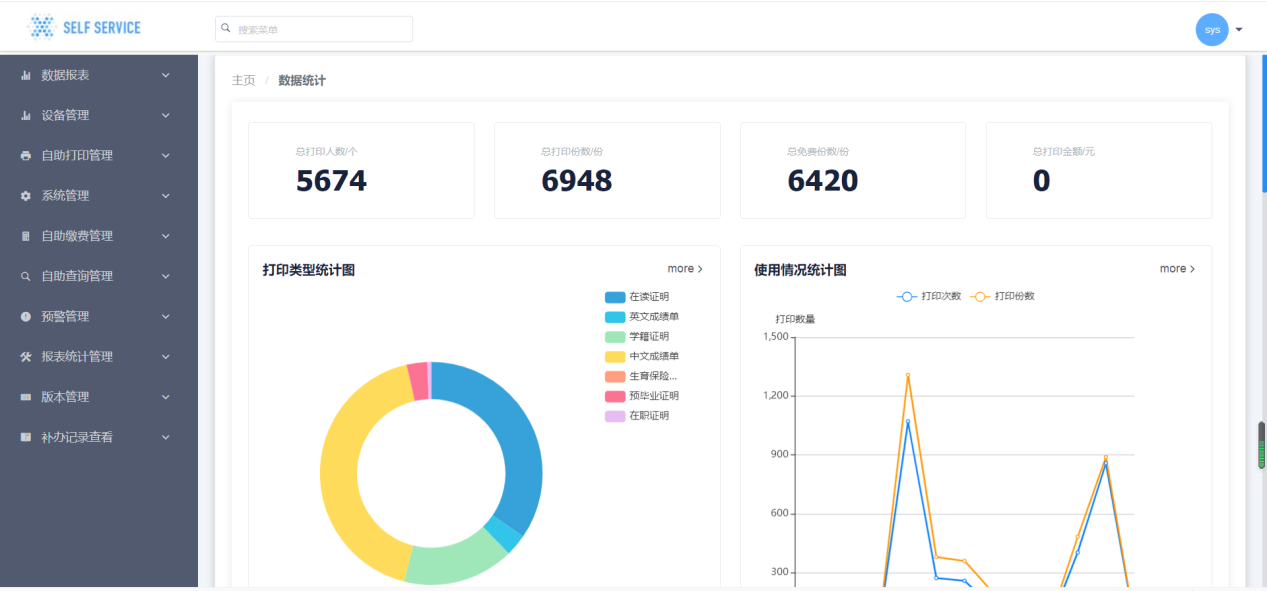The height and width of the screenshot is (591, 1267).
Task: Click the warning icon beside 预警管理
Action: coord(26,317)
